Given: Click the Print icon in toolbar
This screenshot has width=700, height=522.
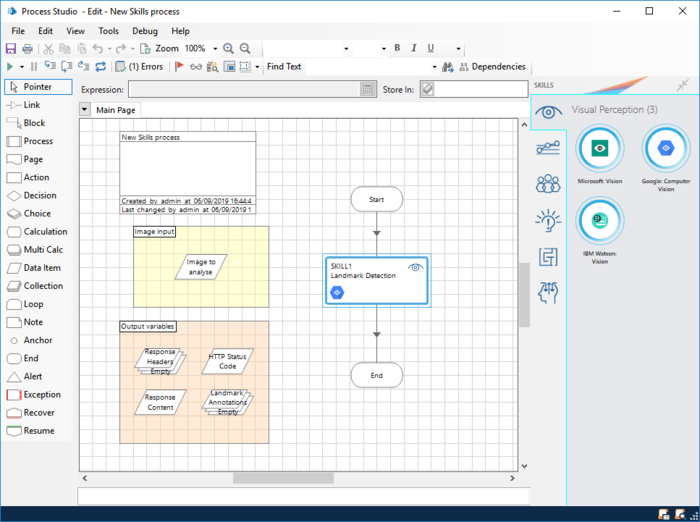Looking at the screenshot, I should (x=28, y=48).
